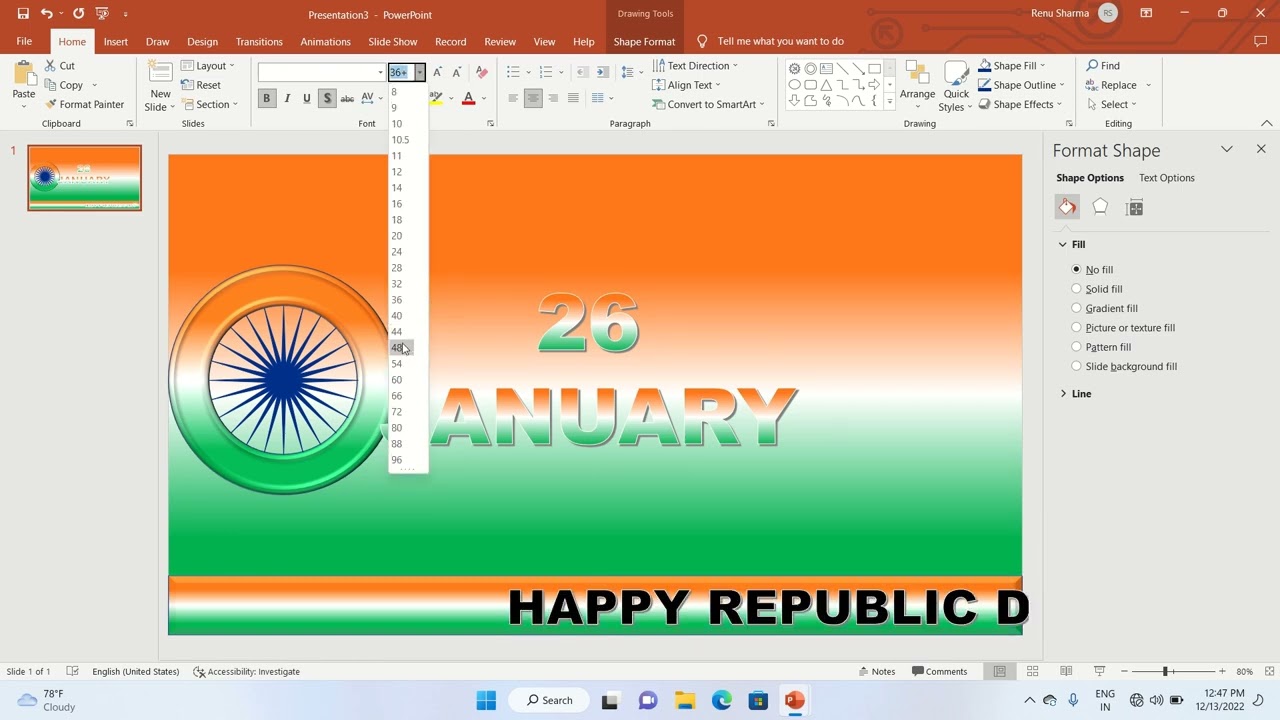Click the Windows Start button
Viewport: 1280px width, 720px height.
coord(486,700)
